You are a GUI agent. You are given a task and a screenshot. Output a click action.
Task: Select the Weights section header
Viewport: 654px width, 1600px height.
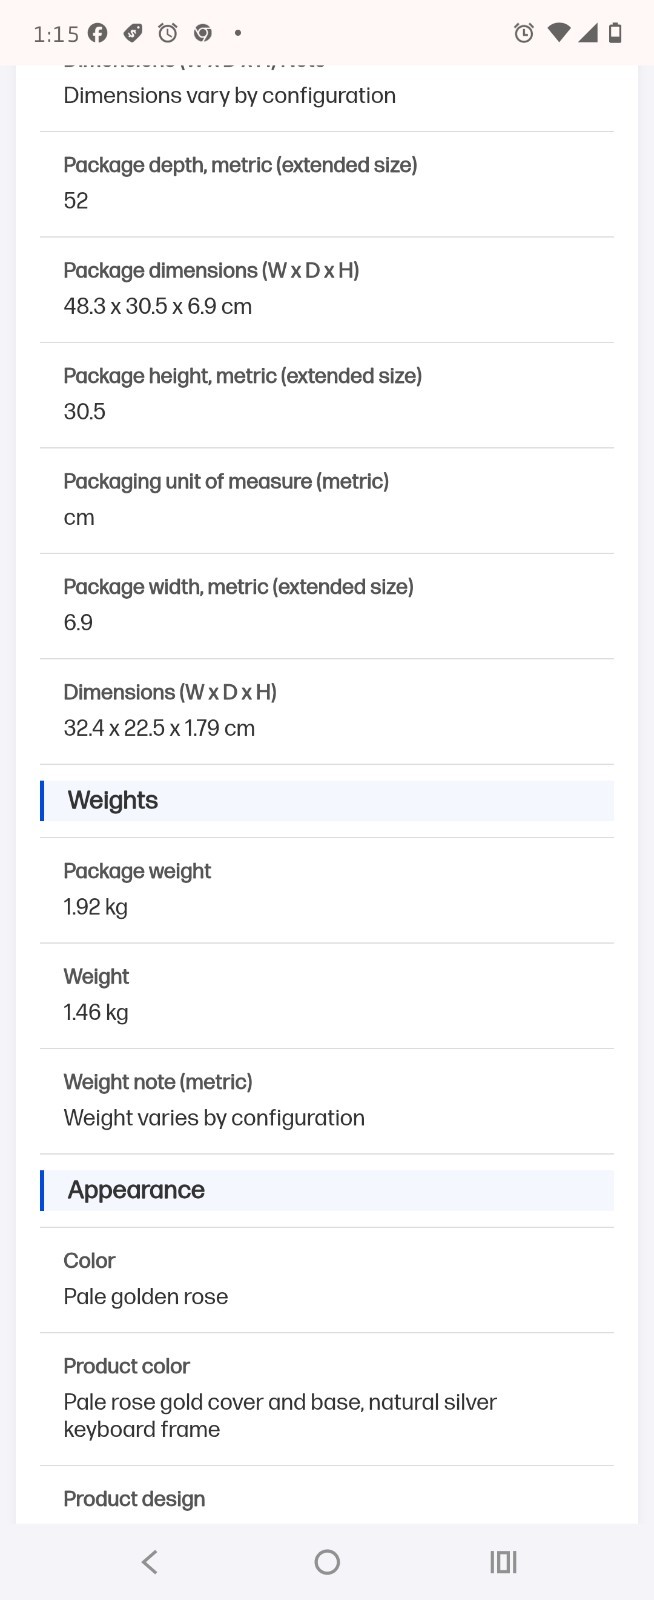(x=327, y=801)
